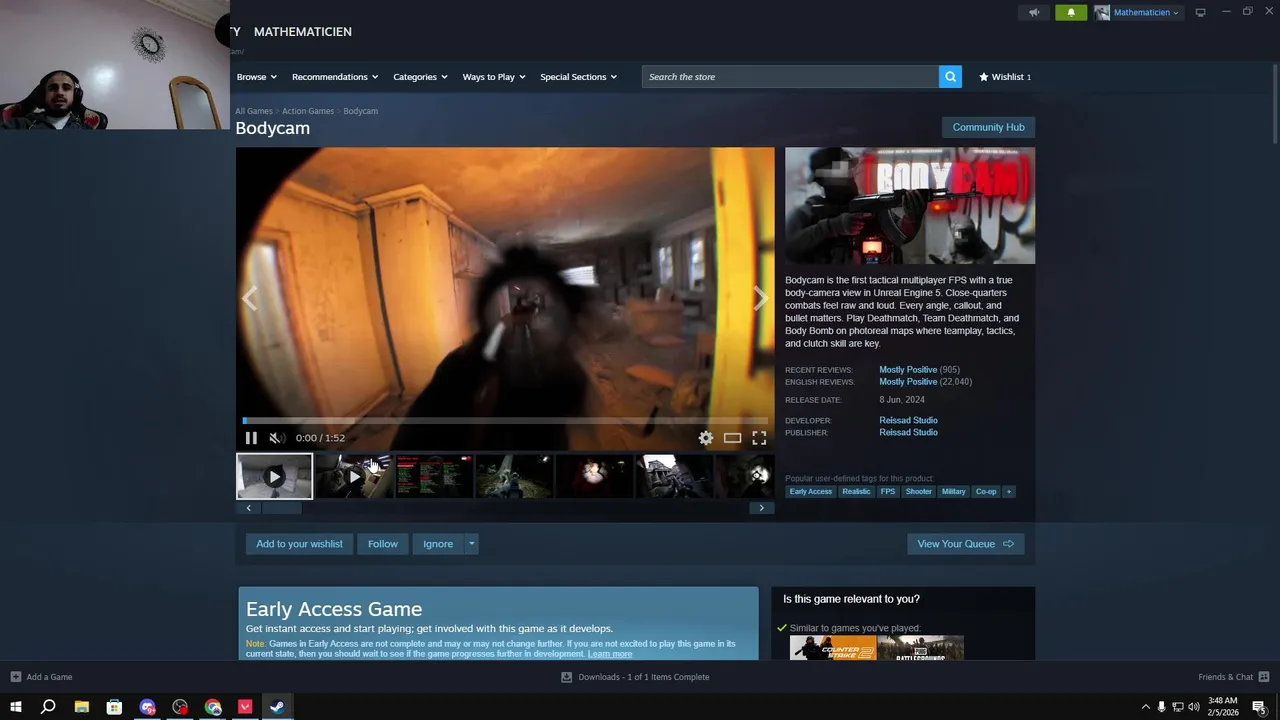Expand the Special Sections menu
This screenshot has height=720, width=1280.
pyautogui.click(x=579, y=77)
